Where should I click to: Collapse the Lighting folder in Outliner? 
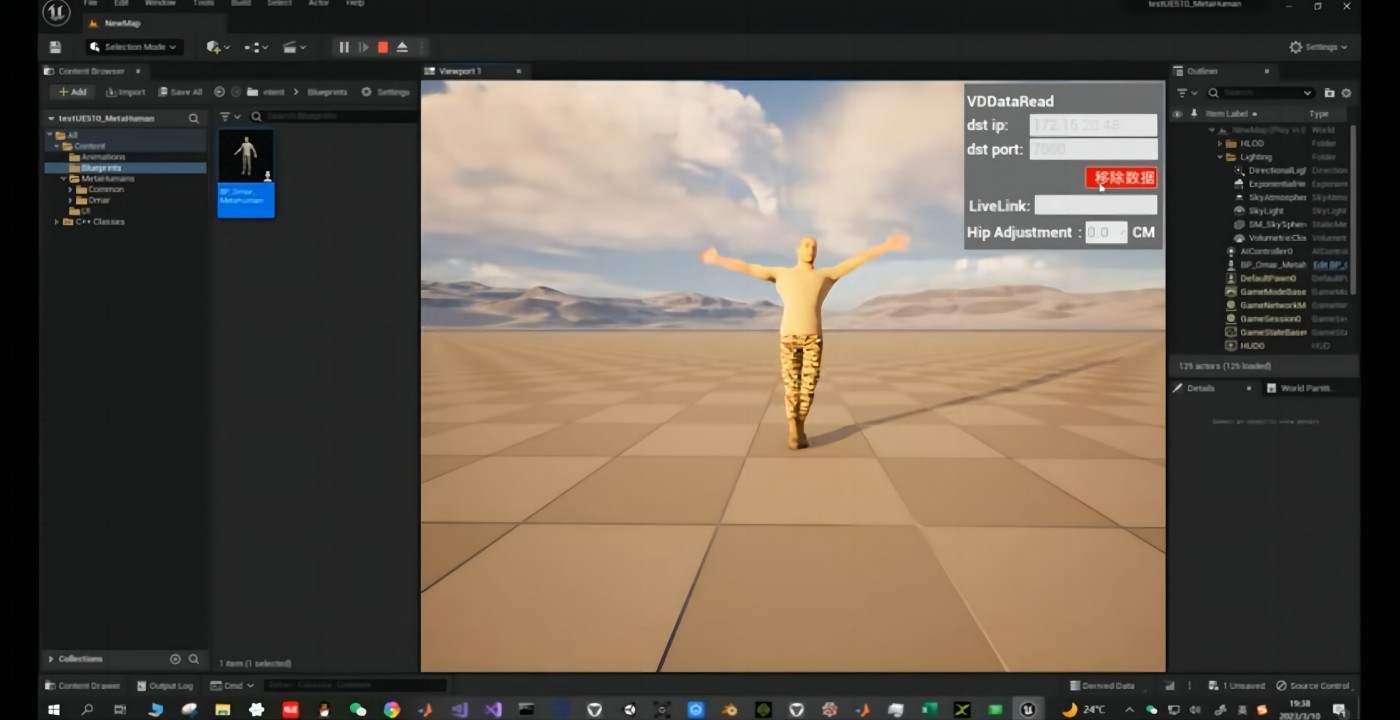[1220, 157]
